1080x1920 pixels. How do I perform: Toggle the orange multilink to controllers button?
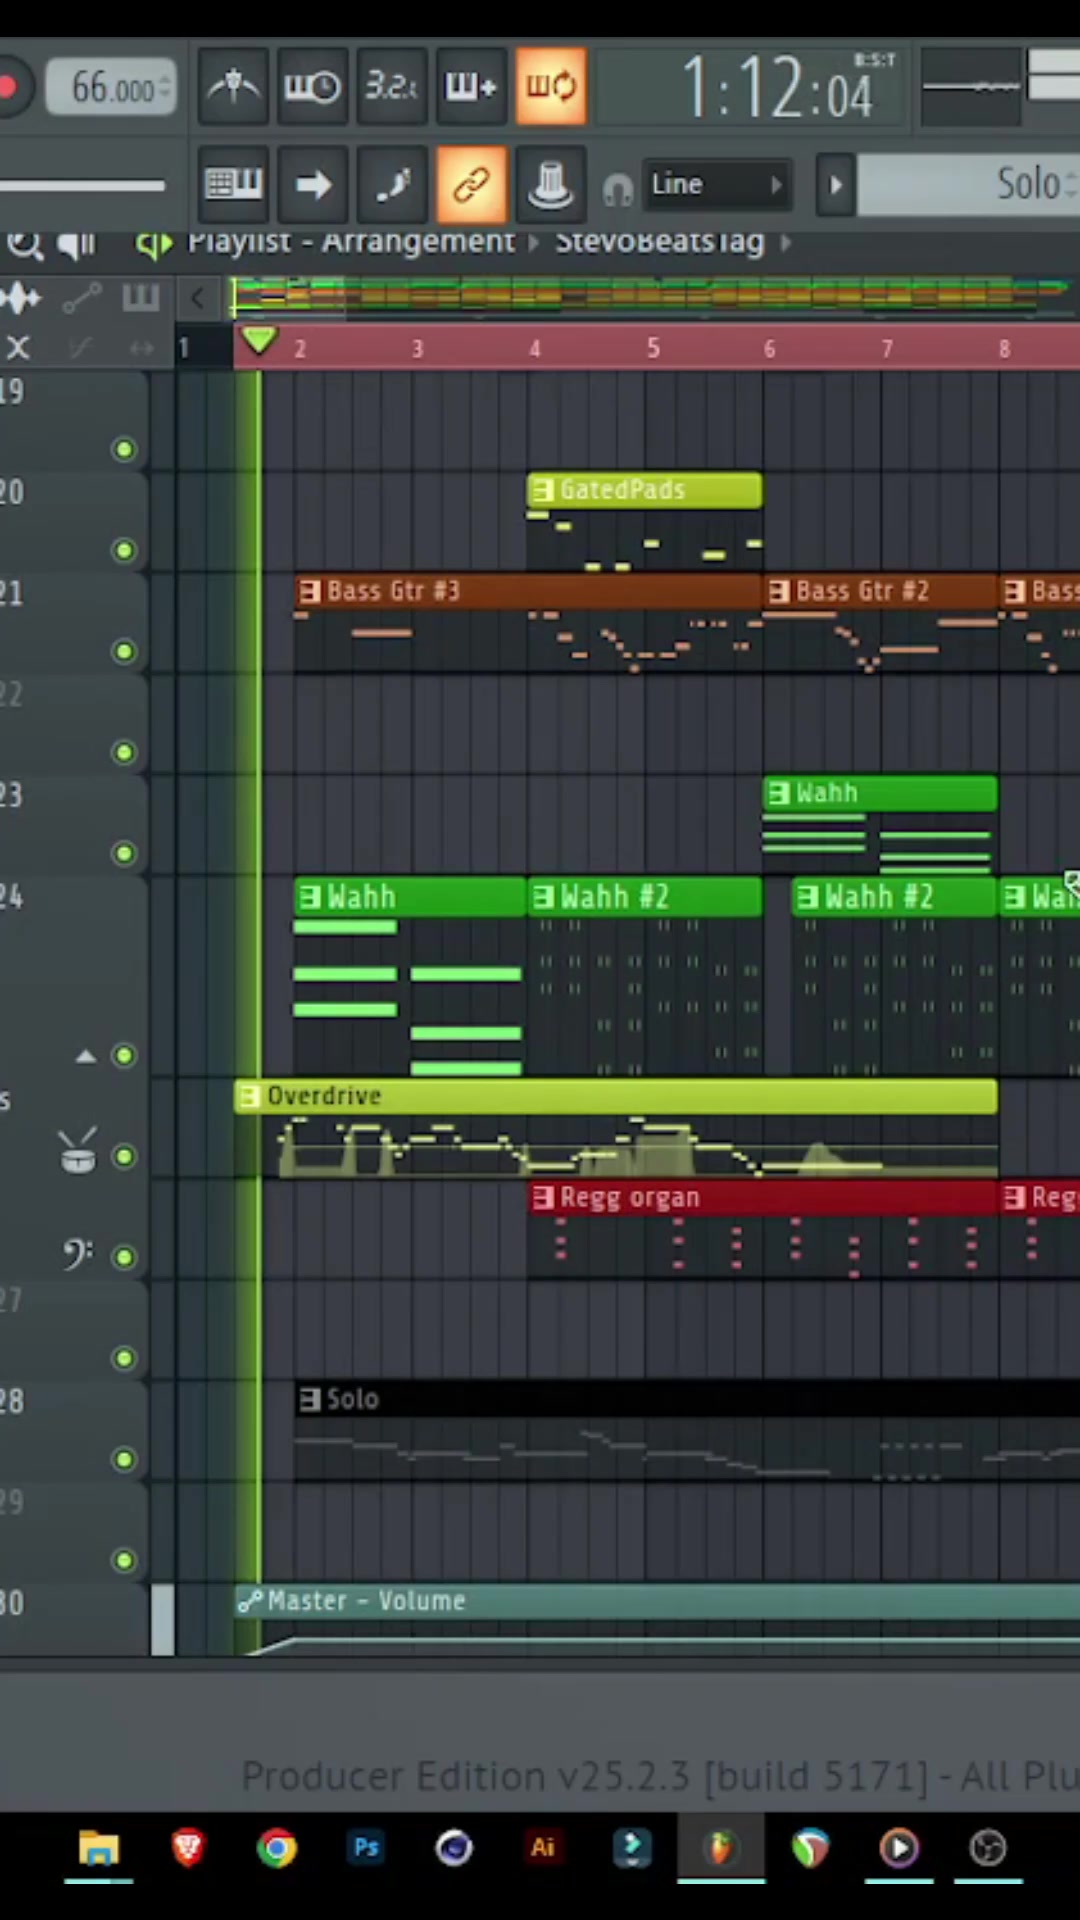tap(471, 184)
